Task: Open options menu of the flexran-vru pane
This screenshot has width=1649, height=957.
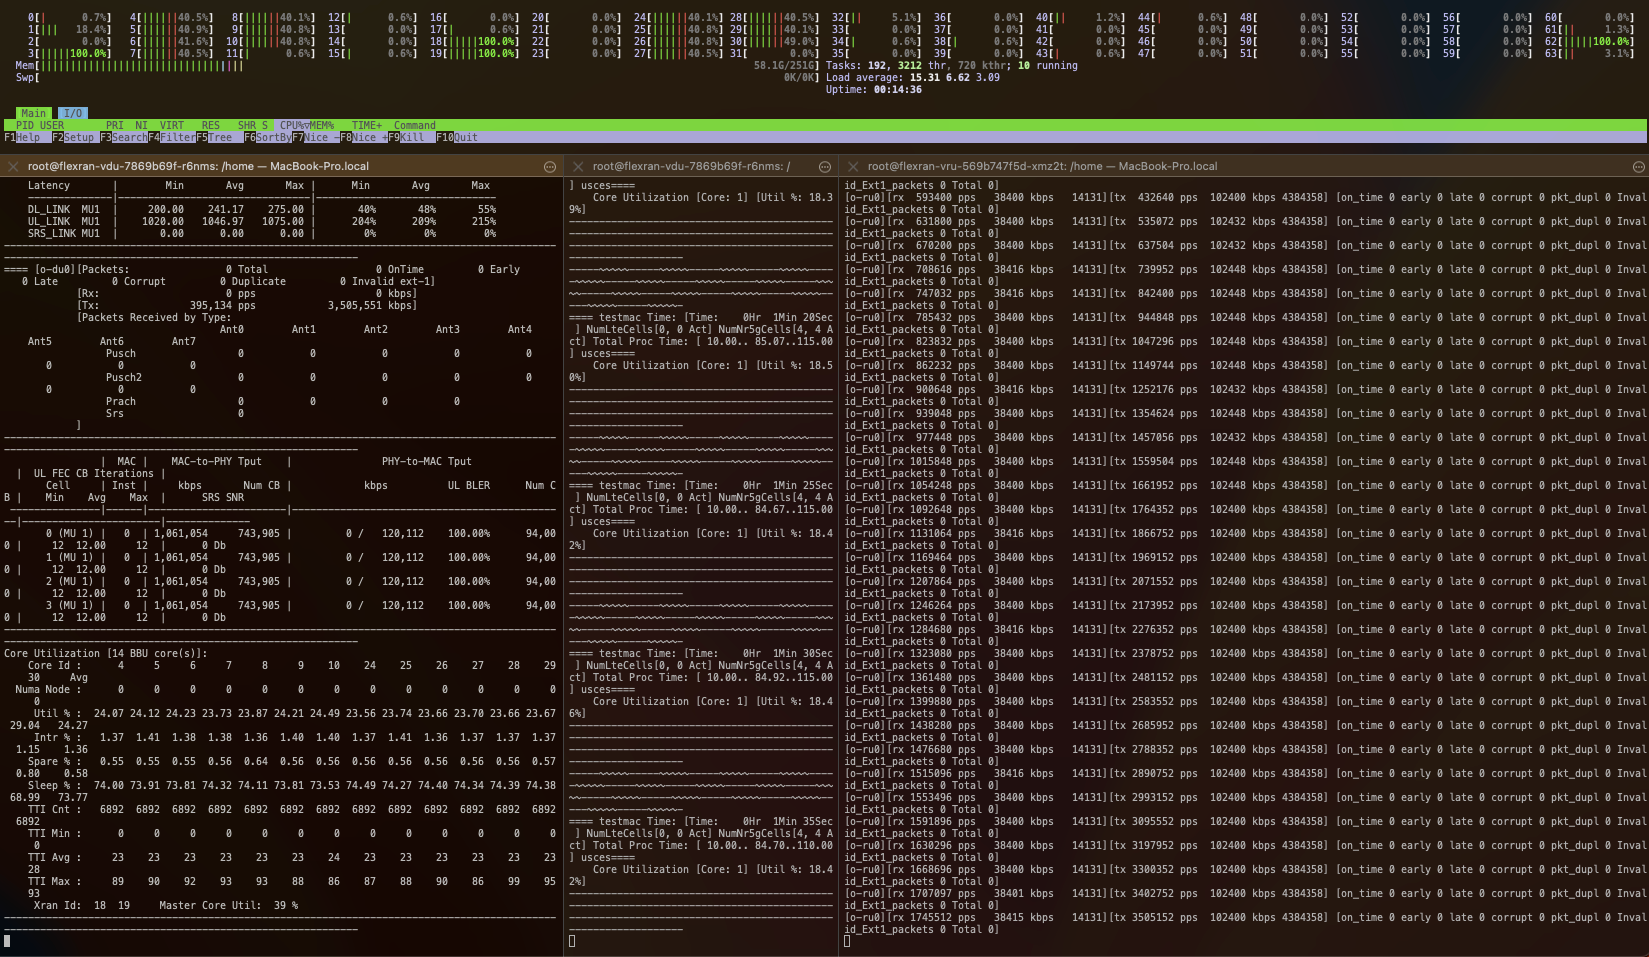Action: point(1638,167)
